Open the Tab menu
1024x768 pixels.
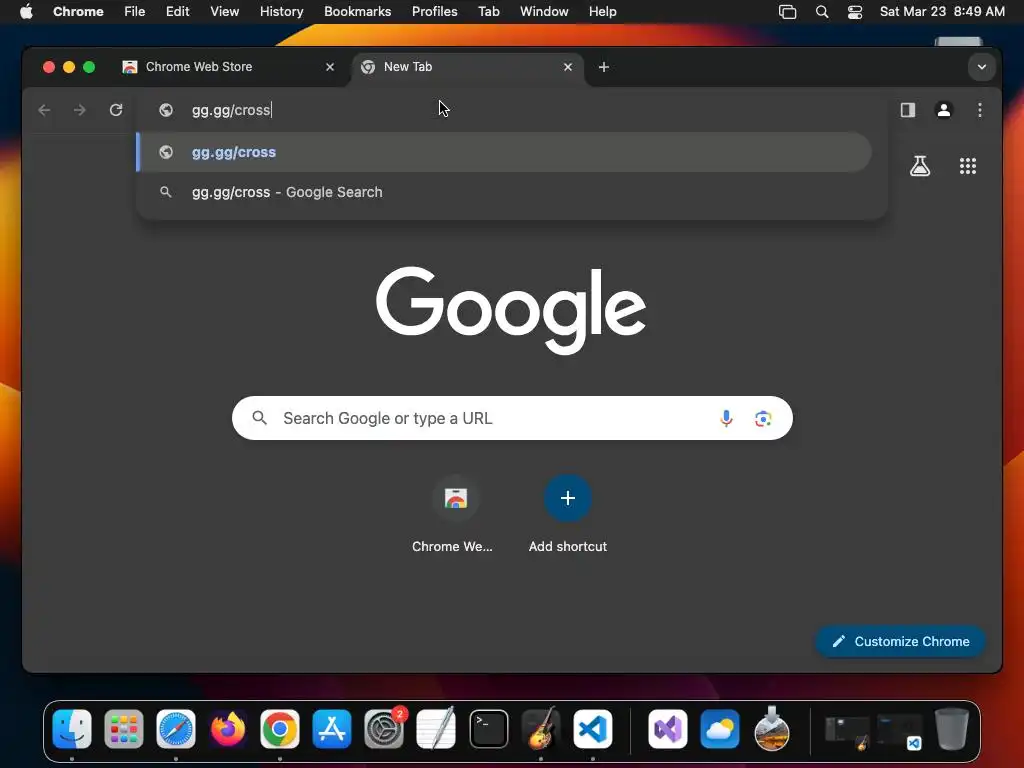[x=488, y=11]
